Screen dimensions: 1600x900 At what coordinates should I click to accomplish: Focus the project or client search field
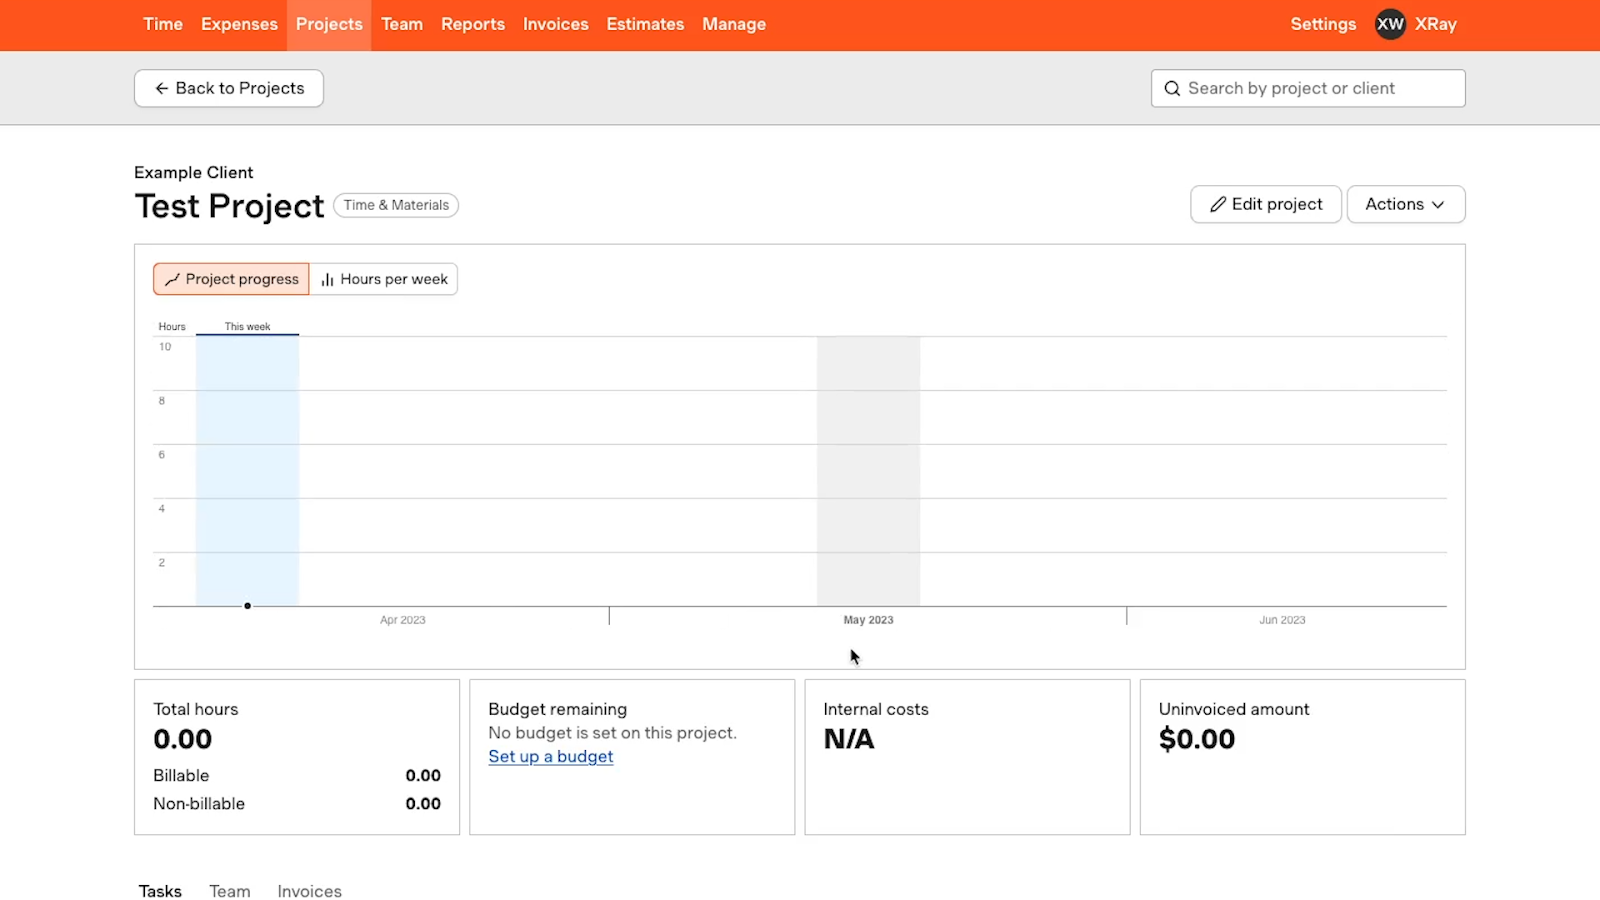[1308, 88]
